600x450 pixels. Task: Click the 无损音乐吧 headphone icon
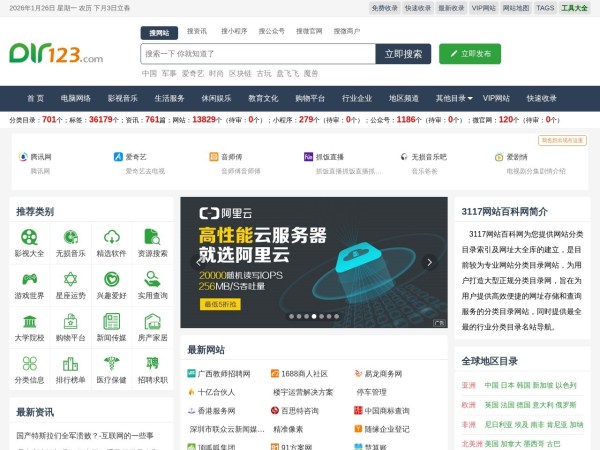point(404,157)
